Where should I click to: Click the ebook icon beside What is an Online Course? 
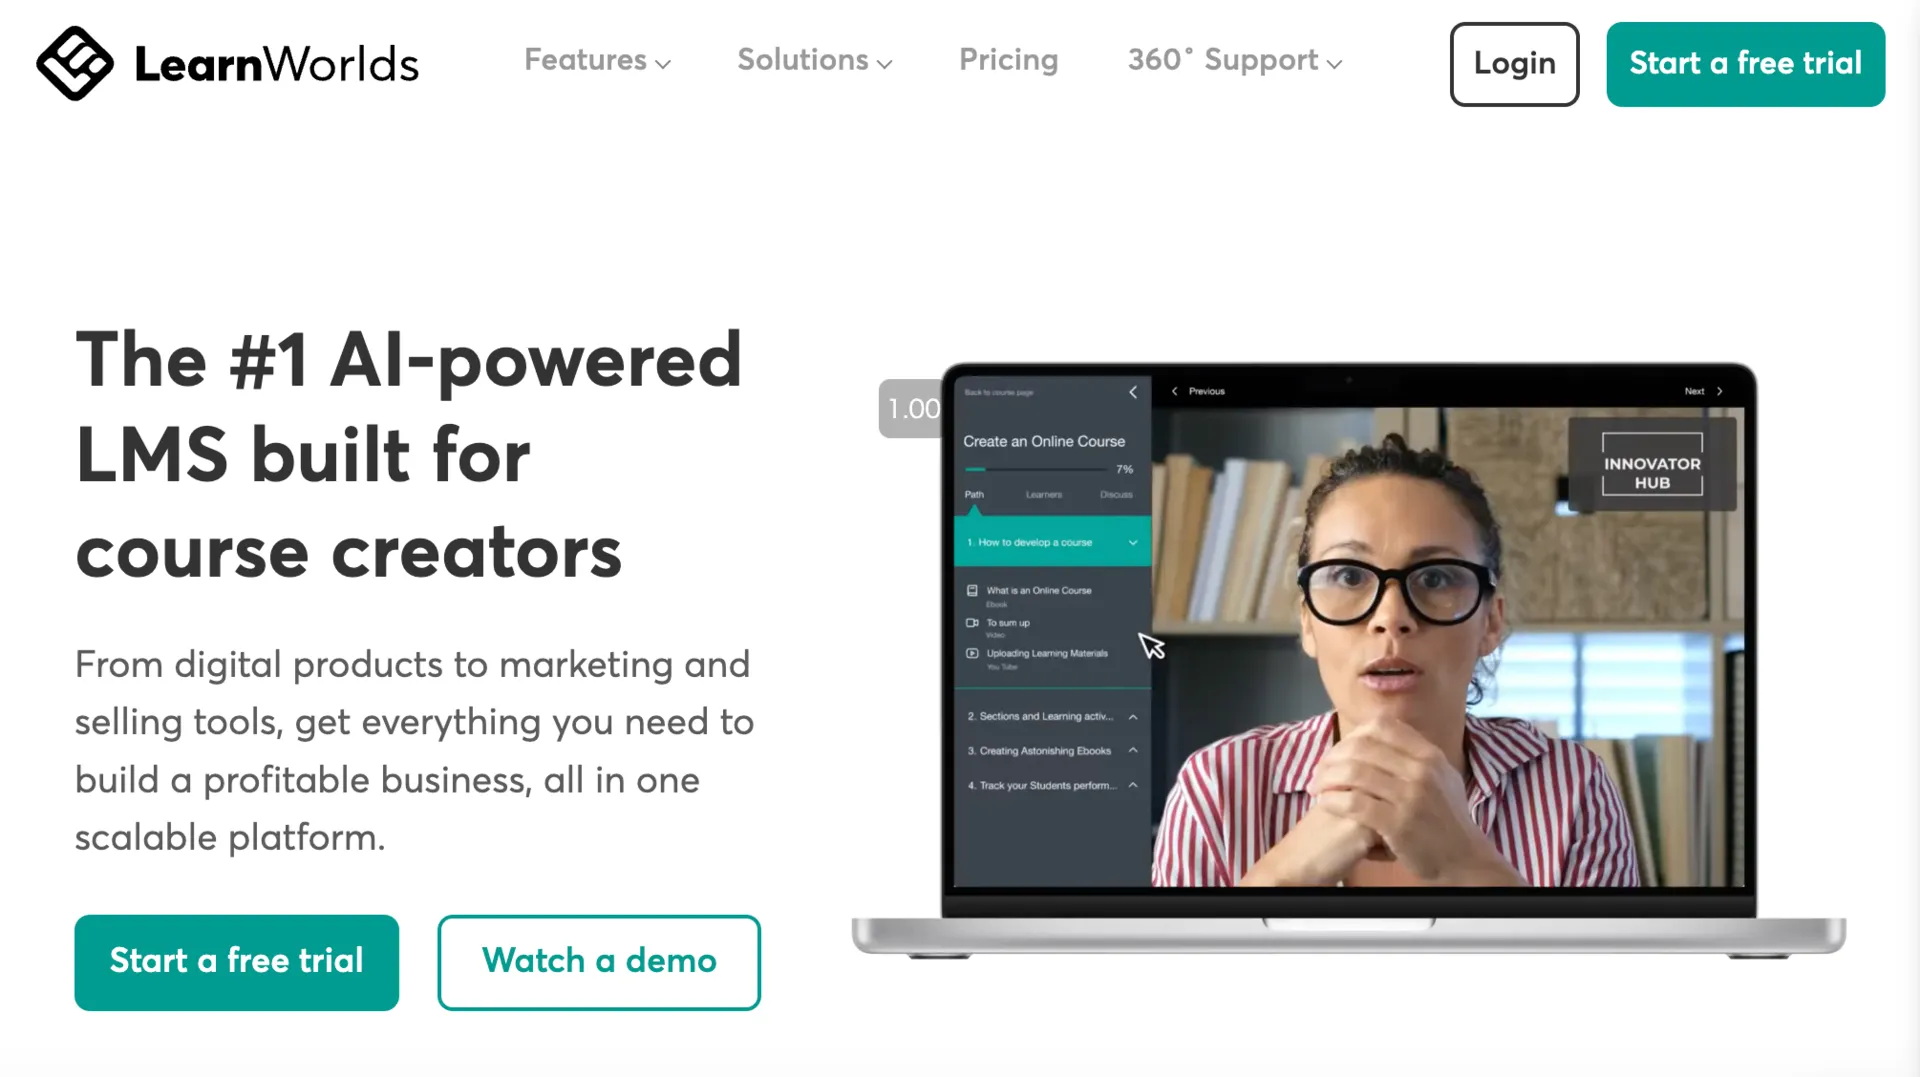click(972, 591)
